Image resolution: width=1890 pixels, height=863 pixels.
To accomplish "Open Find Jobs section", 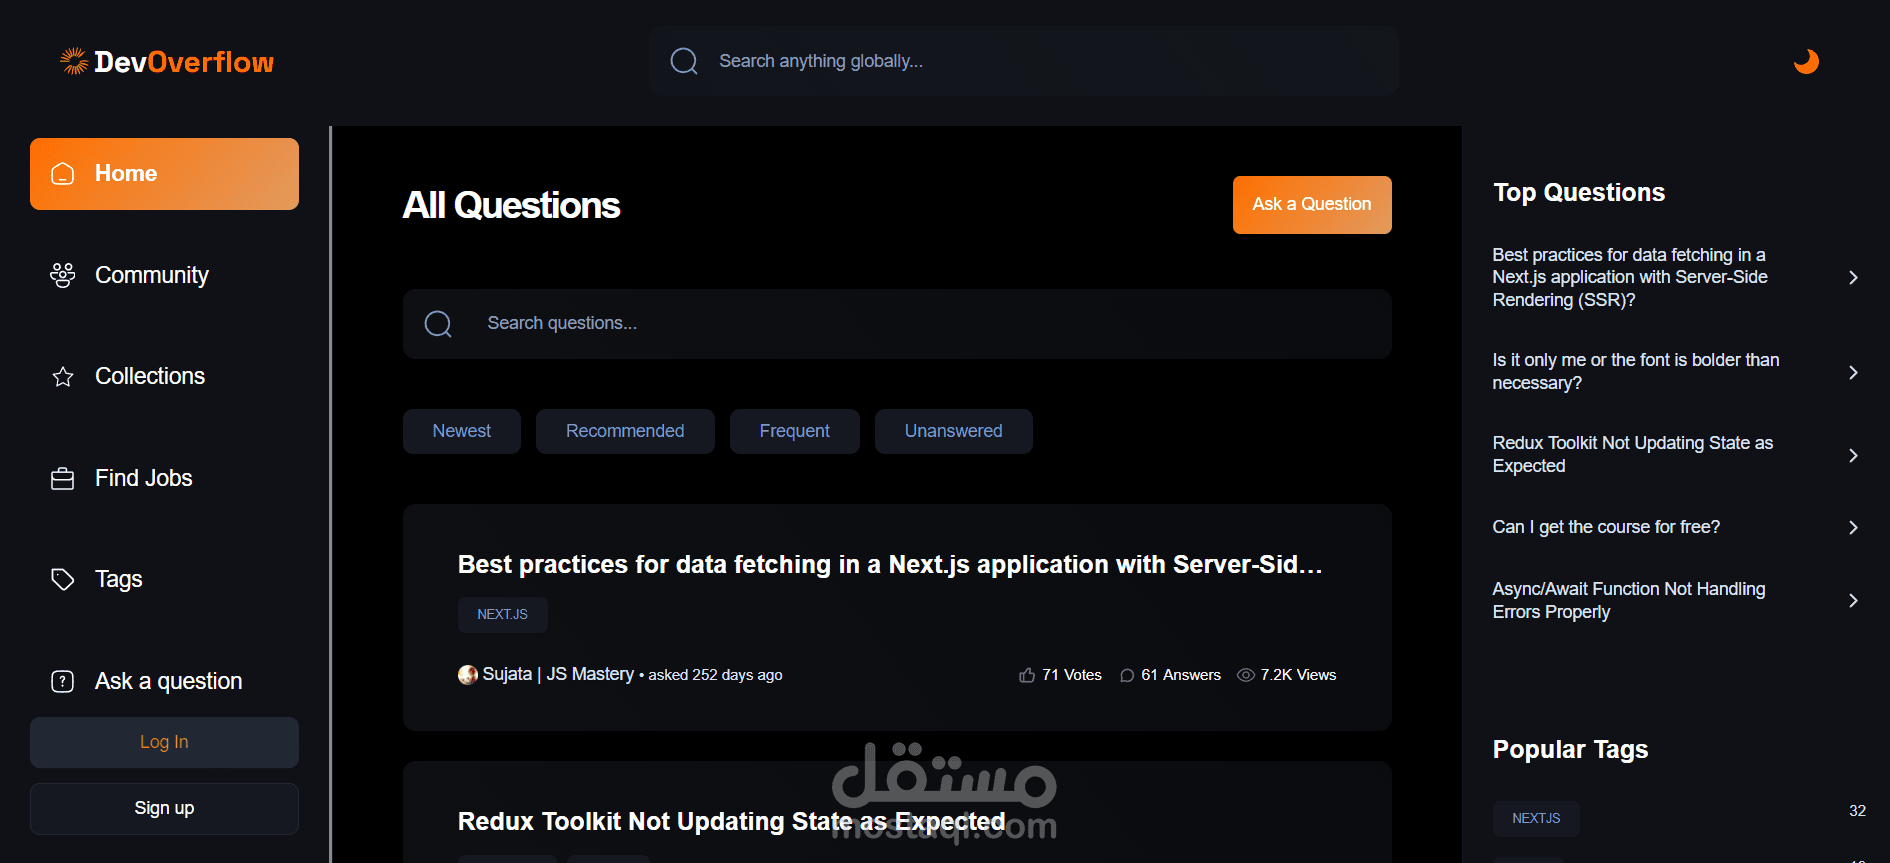I will coord(164,479).
